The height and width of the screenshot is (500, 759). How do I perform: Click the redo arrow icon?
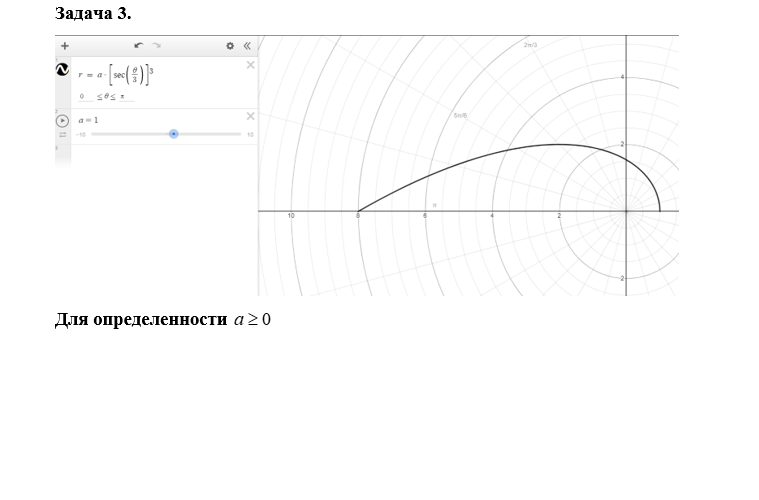pyautogui.click(x=157, y=45)
